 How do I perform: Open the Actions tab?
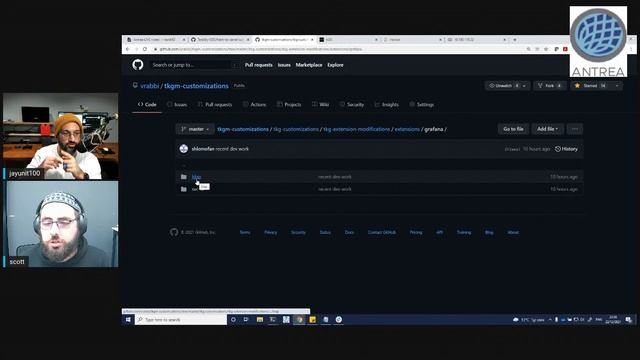coord(254,104)
